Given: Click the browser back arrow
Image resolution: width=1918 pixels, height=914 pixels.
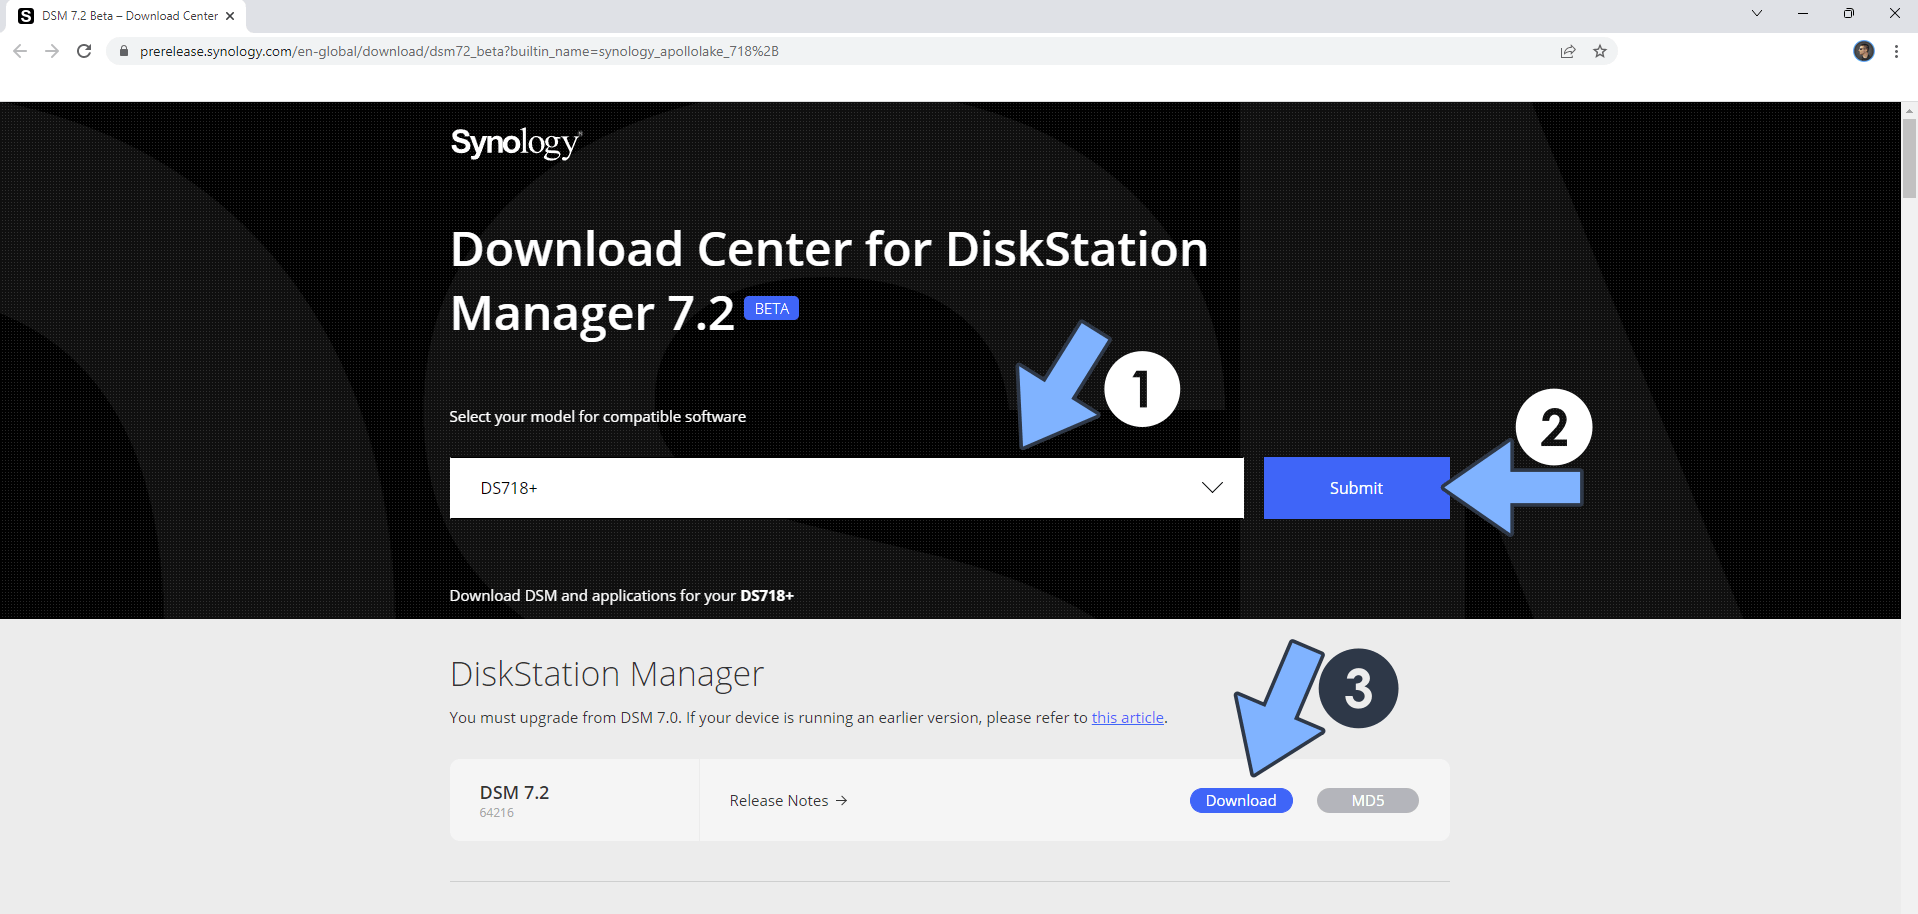Looking at the screenshot, I should coord(20,51).
